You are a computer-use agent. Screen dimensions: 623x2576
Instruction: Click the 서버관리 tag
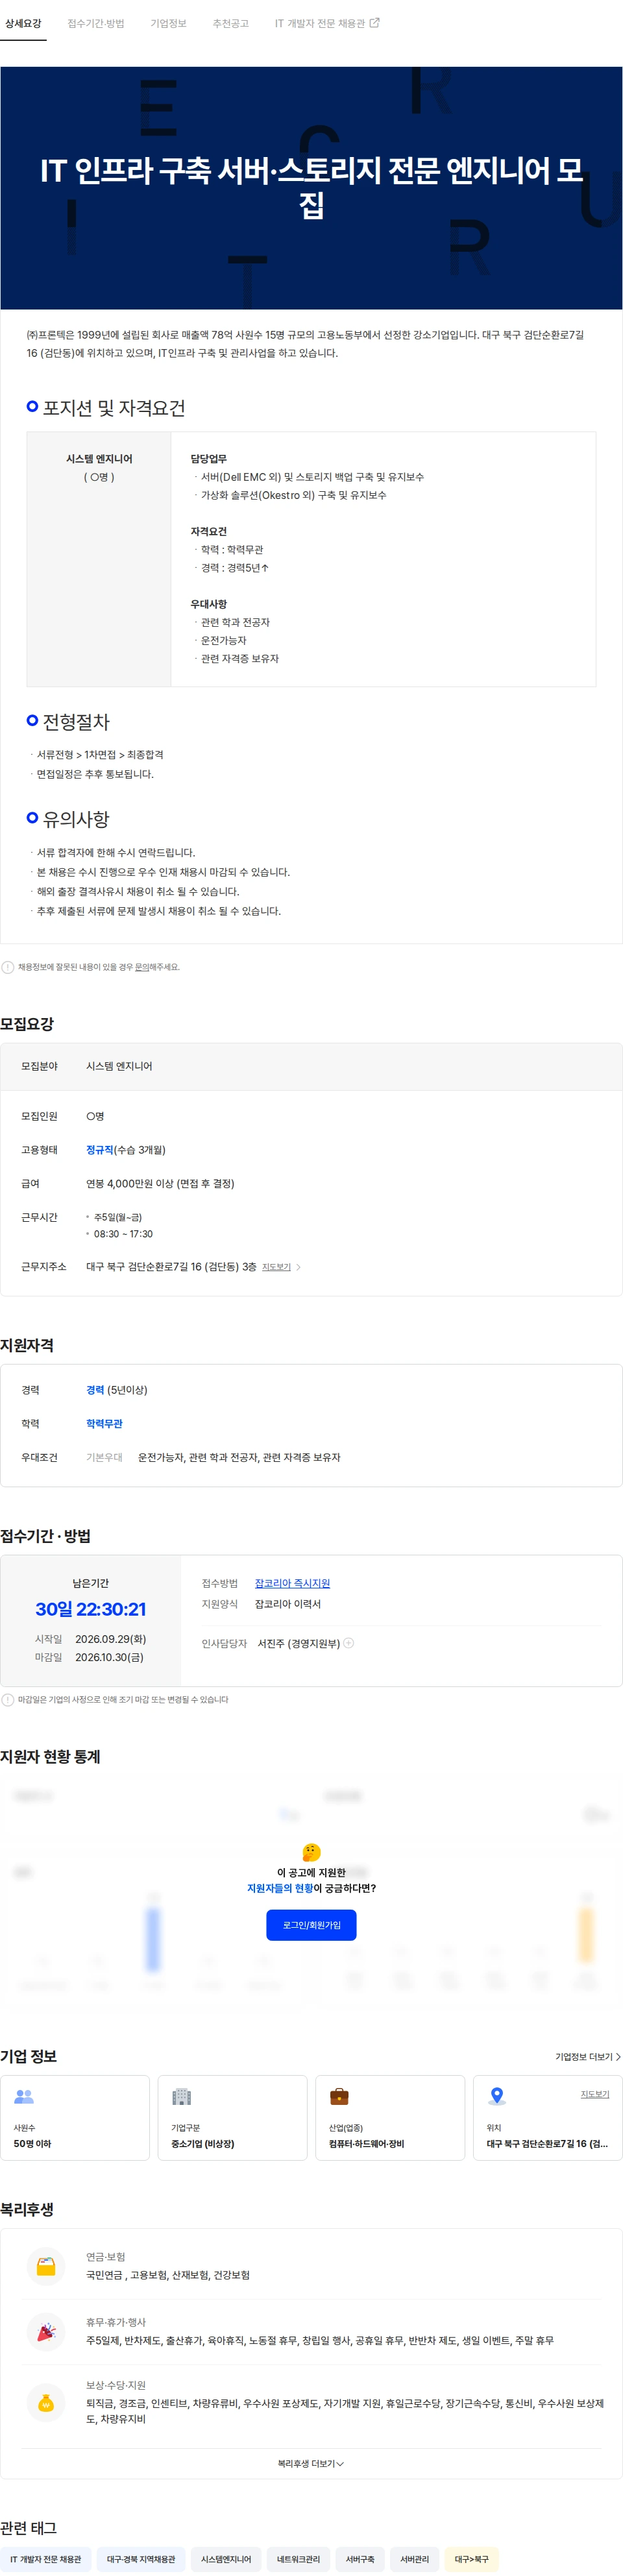(x=414, y=2559)
